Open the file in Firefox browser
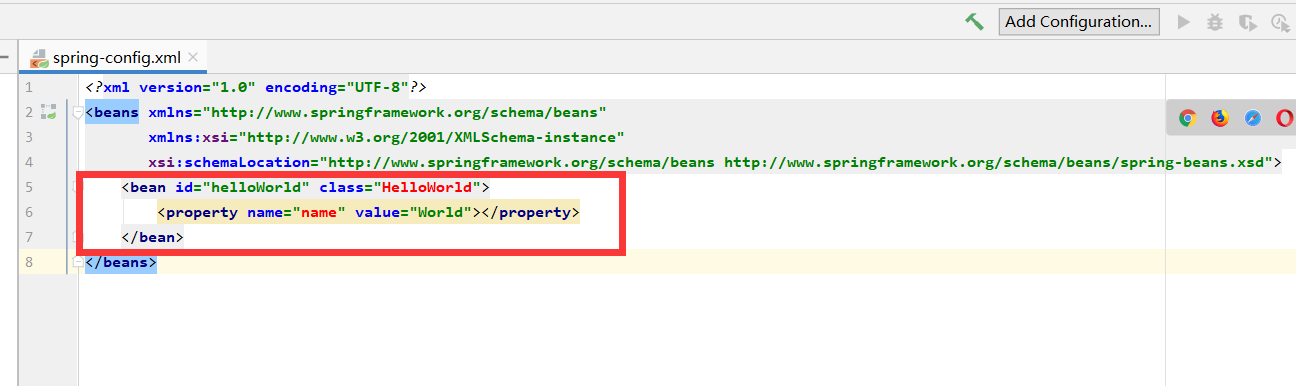Image resolution: width=1296 pixels, height=386 pixels. coord(1220,118)
